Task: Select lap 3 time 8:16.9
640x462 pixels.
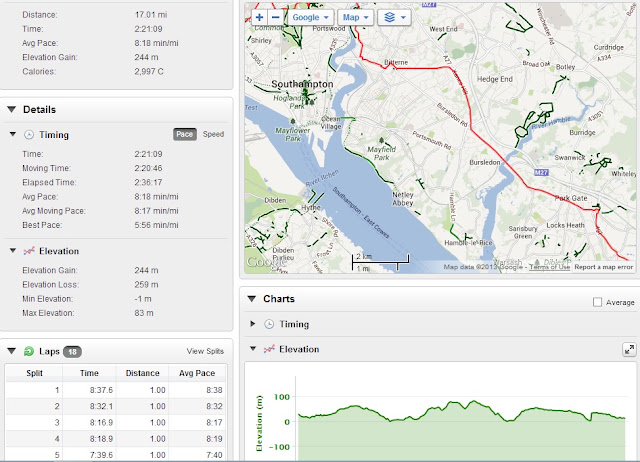Action: coord(101,423)
